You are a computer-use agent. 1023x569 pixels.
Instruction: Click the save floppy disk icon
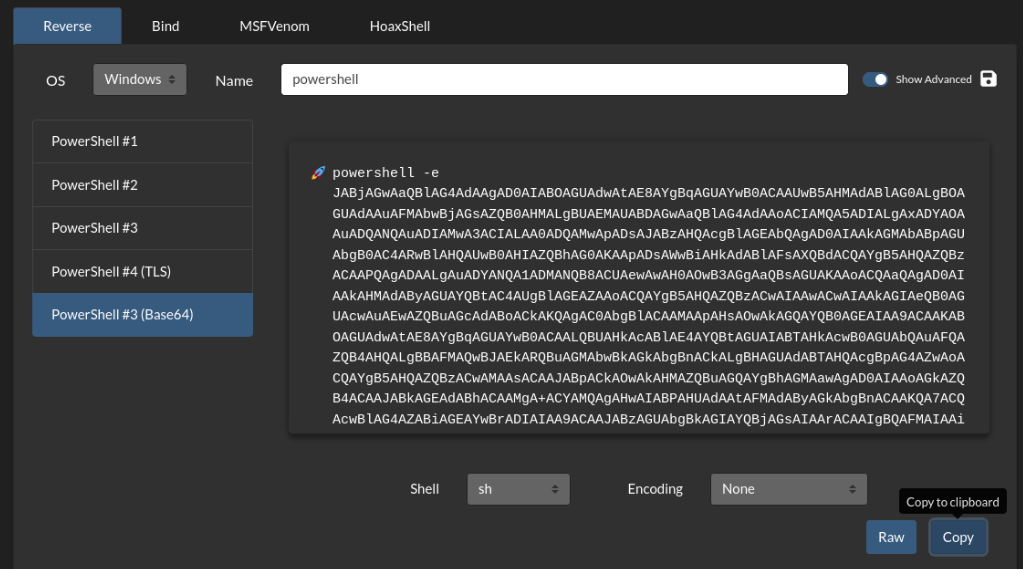click(988, 79)
